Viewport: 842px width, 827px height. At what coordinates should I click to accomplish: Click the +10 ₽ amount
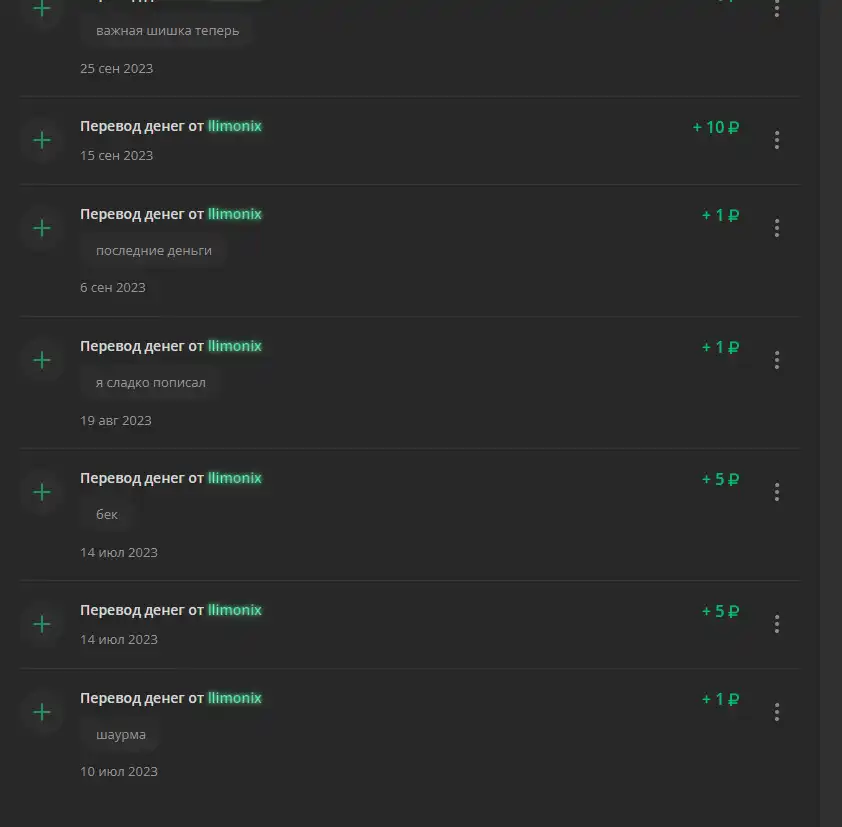(x=716, y=127)
